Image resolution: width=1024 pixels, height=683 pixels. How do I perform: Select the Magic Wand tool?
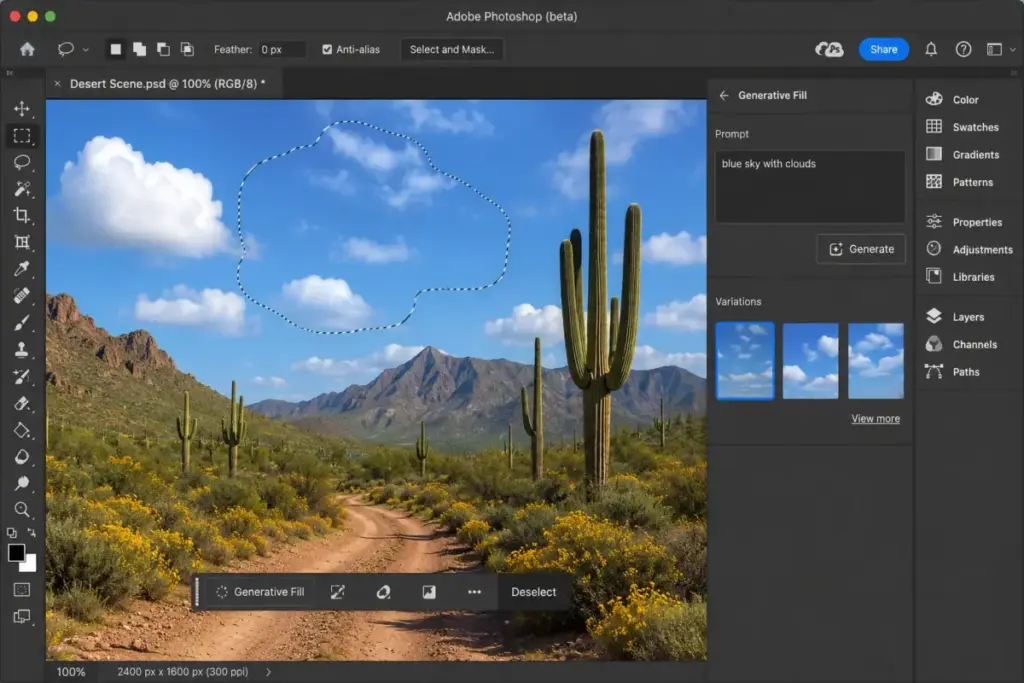click(22, 189)
